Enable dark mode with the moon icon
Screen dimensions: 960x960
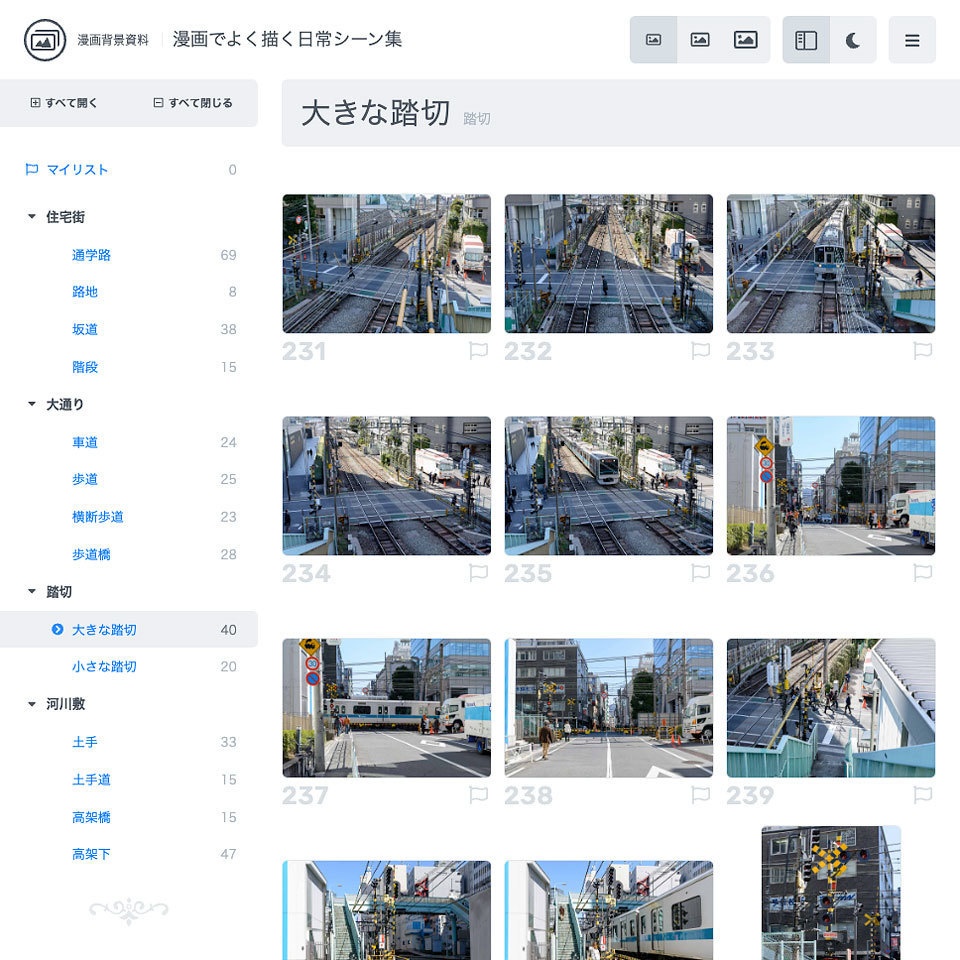click(854, 39)
